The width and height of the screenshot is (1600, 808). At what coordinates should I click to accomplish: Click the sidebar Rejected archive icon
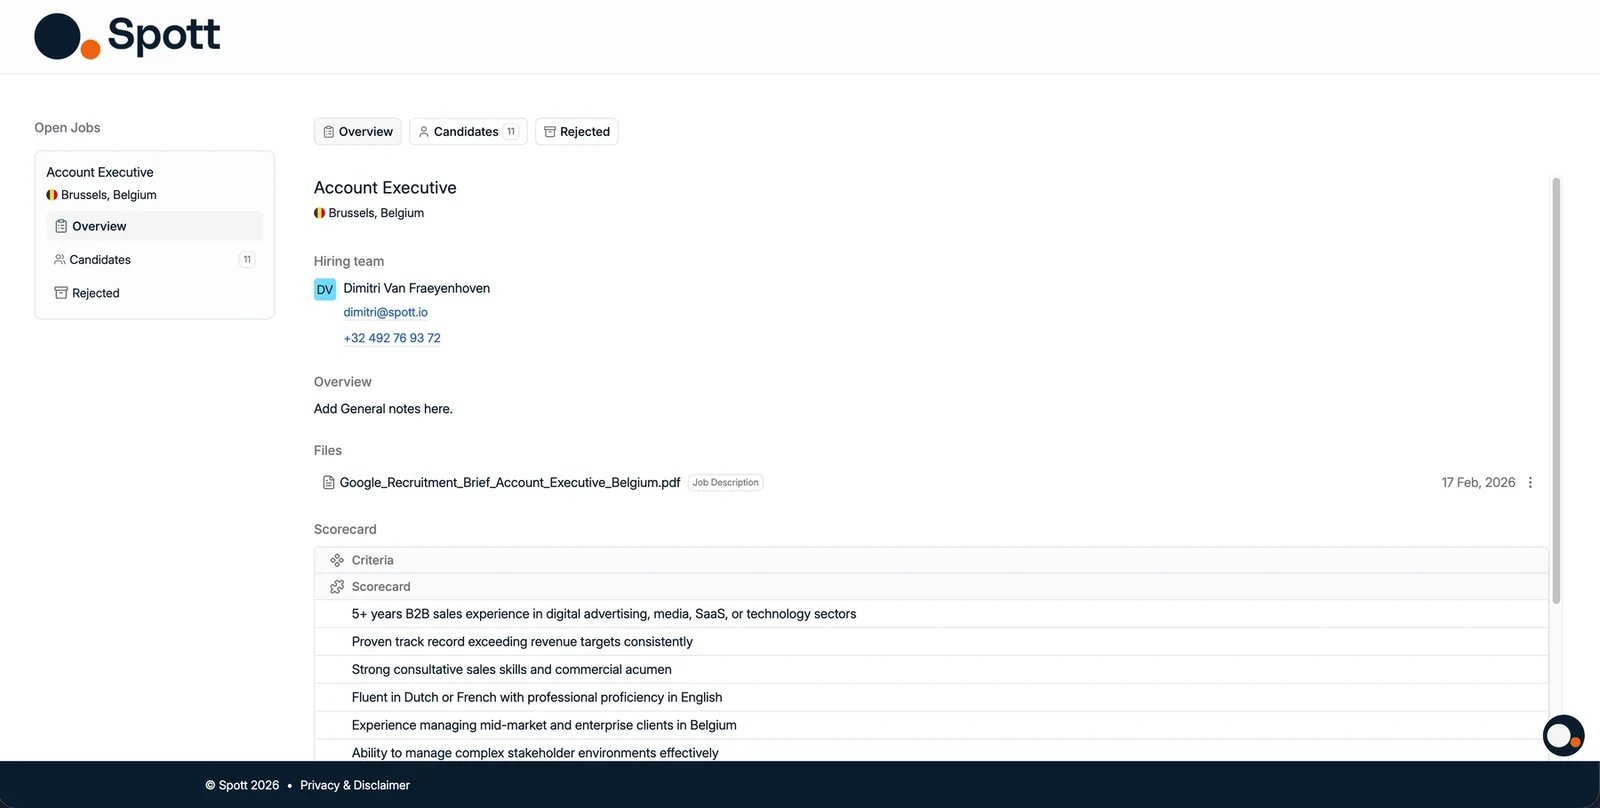(x=61, y=293)
